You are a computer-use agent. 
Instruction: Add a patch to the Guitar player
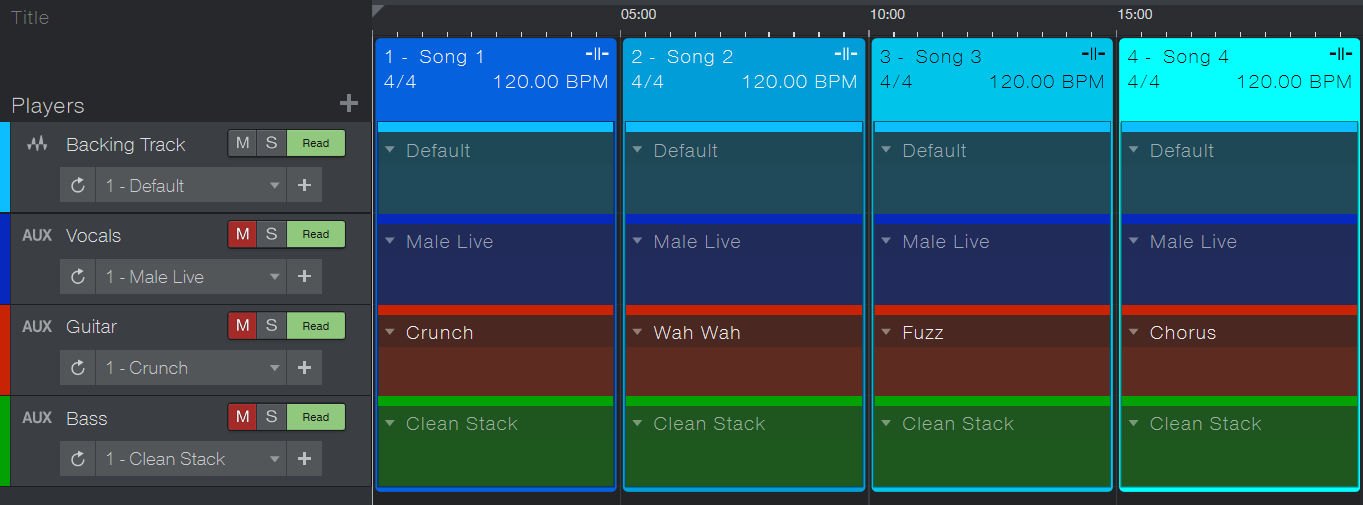click(305, 368)
